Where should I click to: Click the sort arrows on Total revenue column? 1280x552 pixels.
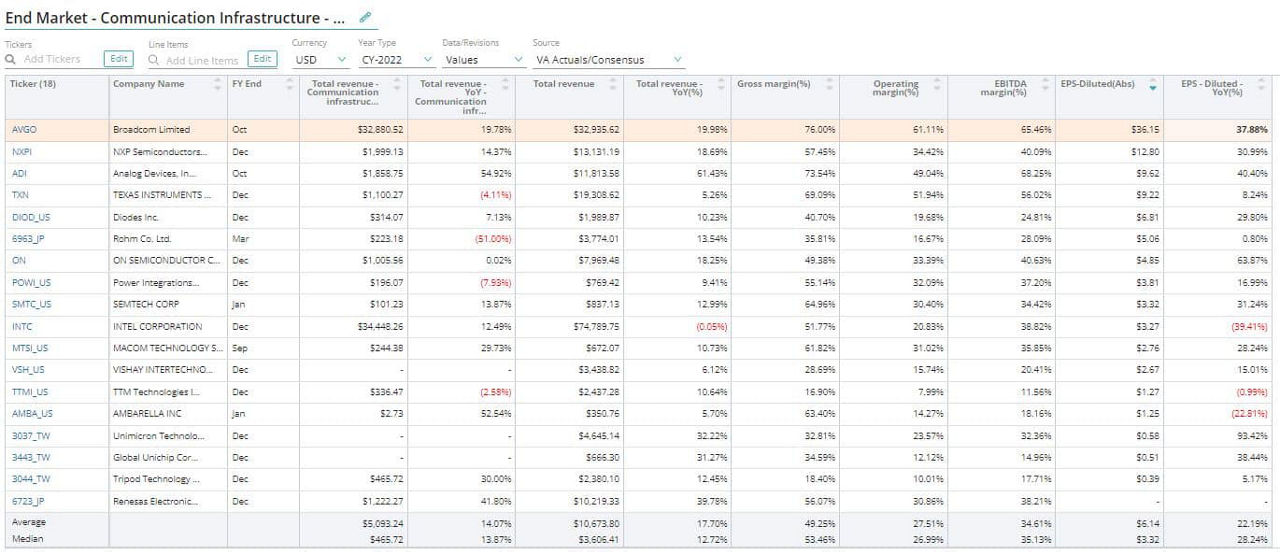pos(613,86)
